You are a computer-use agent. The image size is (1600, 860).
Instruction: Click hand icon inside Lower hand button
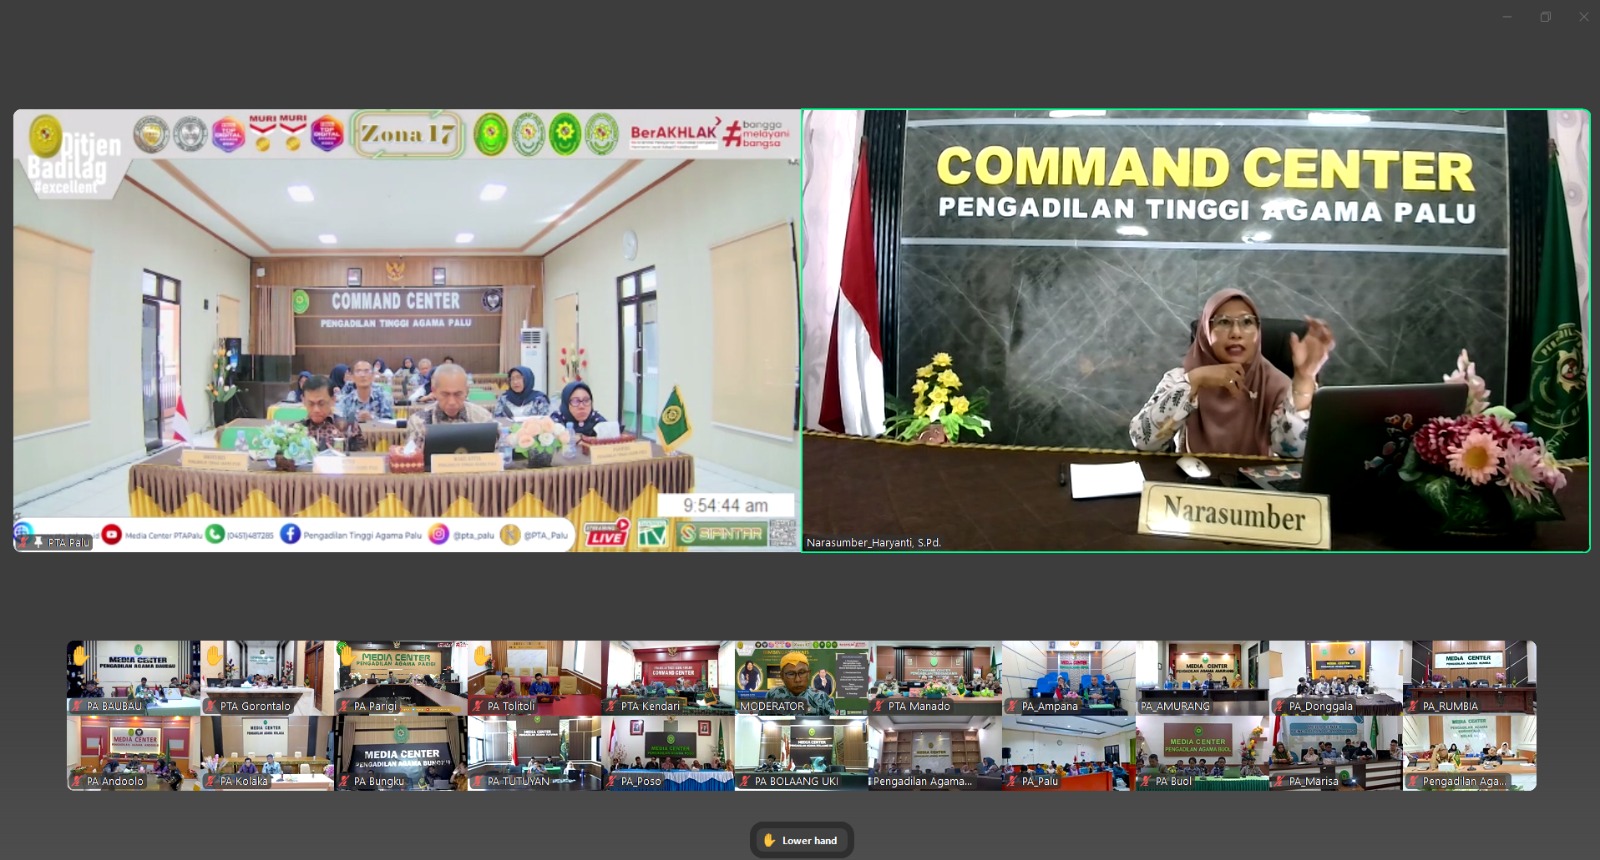click(x=769, y=840)
